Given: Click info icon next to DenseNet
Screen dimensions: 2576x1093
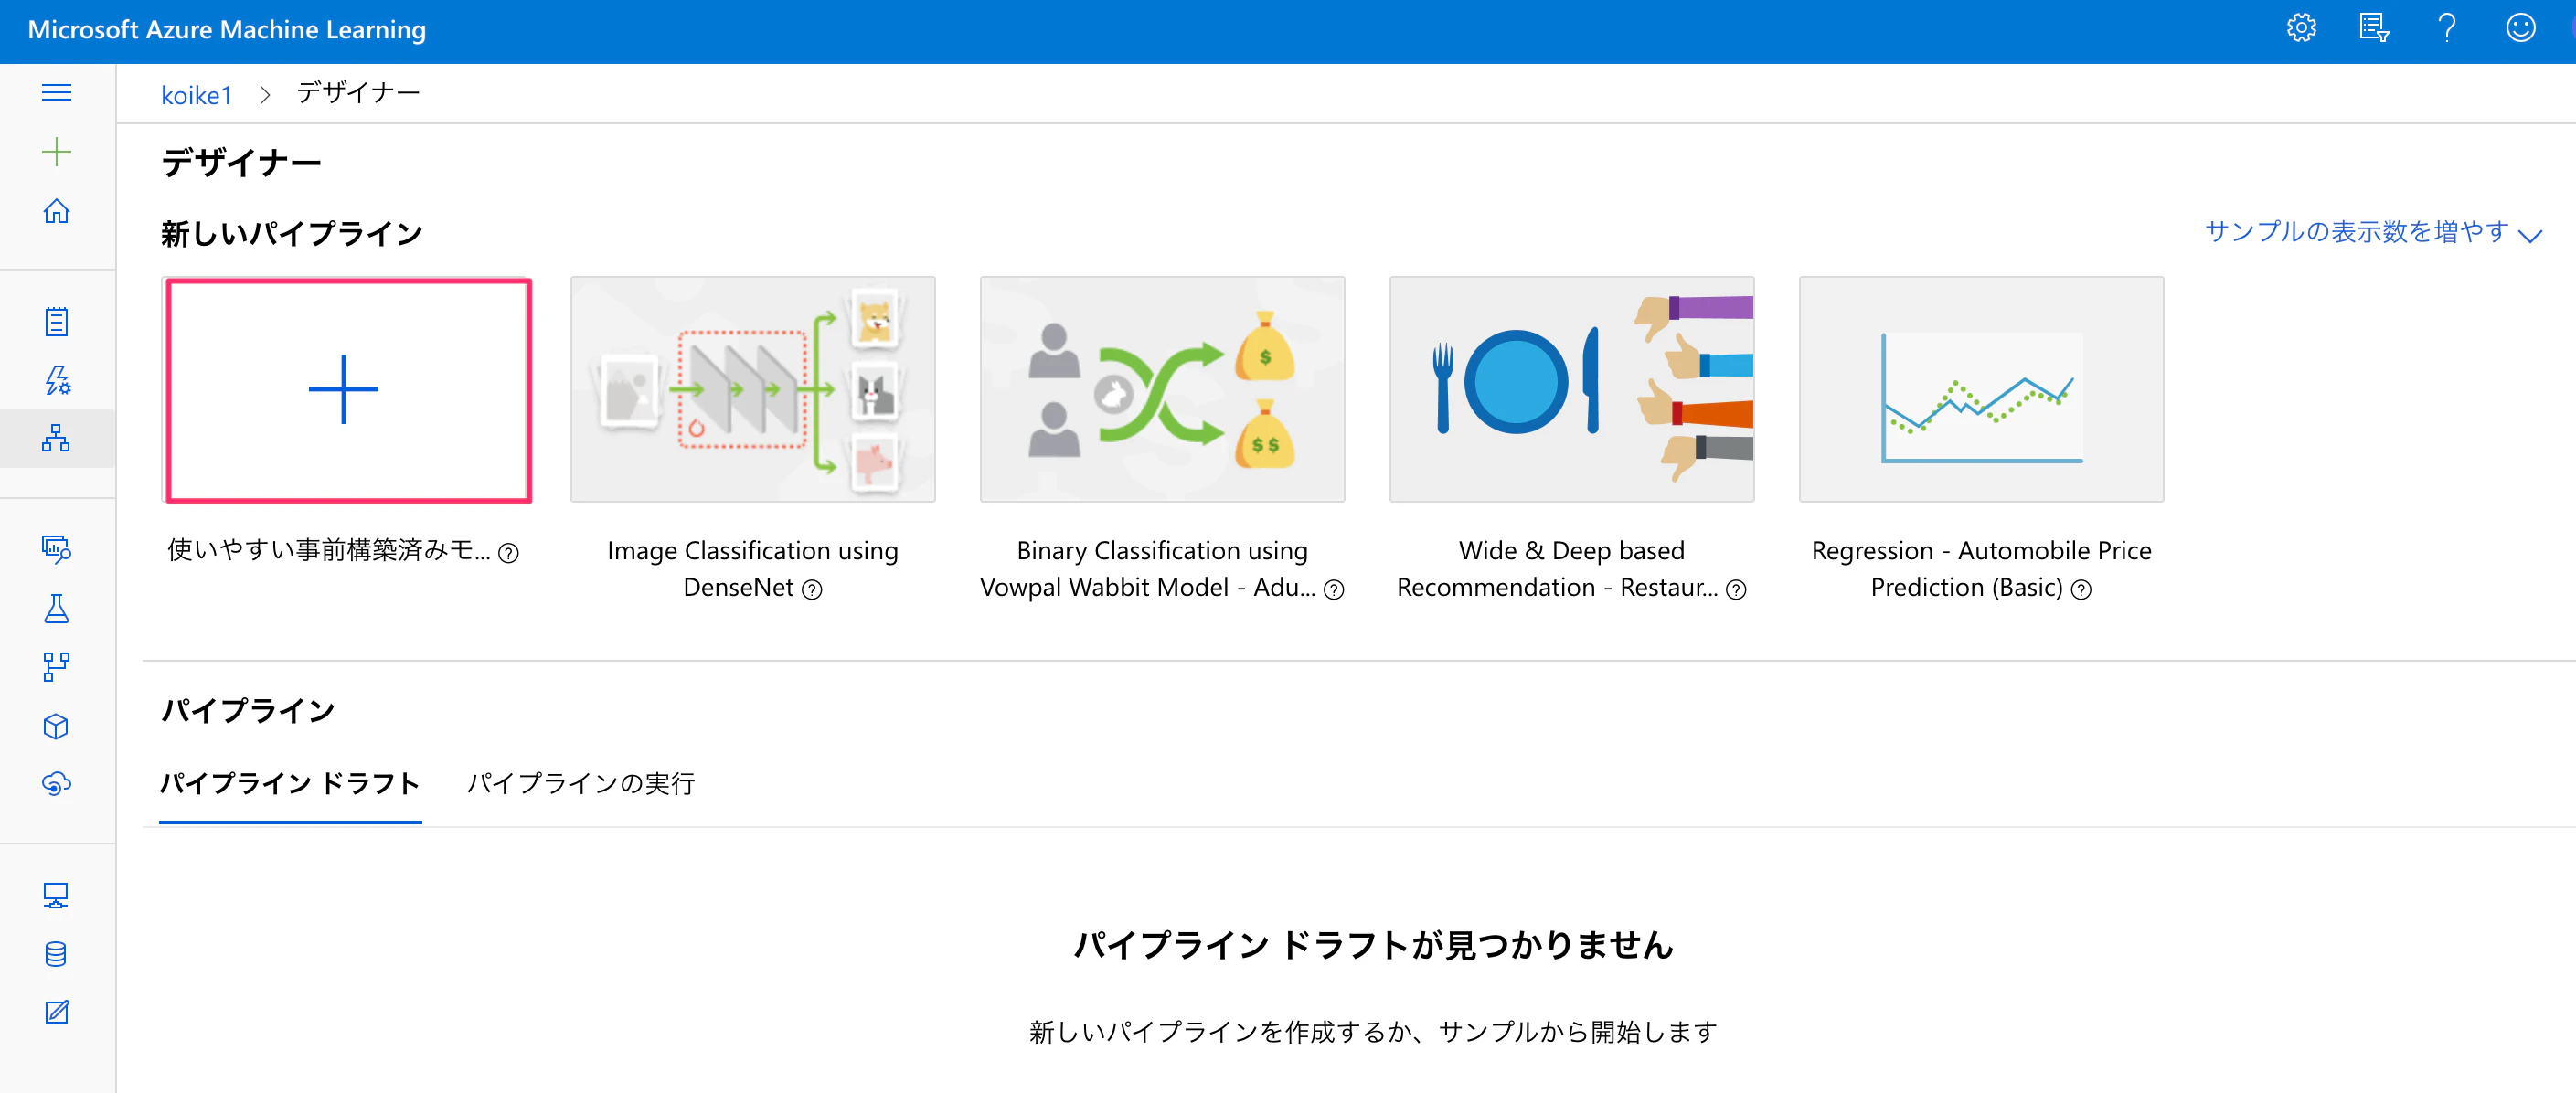Looking at the screenshot, I should tap(812, 590).
